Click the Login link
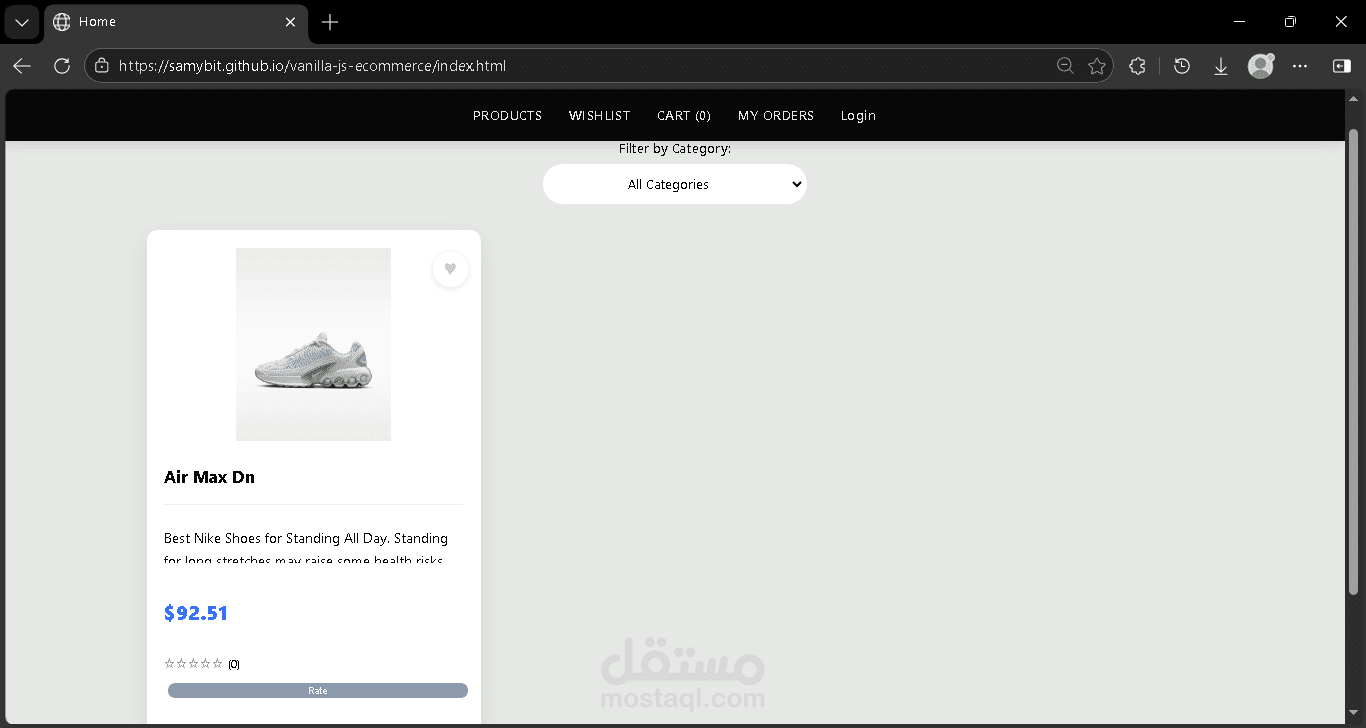This screenshot has width=1366, height=728. pyautogui.click(x=858, y=115)
